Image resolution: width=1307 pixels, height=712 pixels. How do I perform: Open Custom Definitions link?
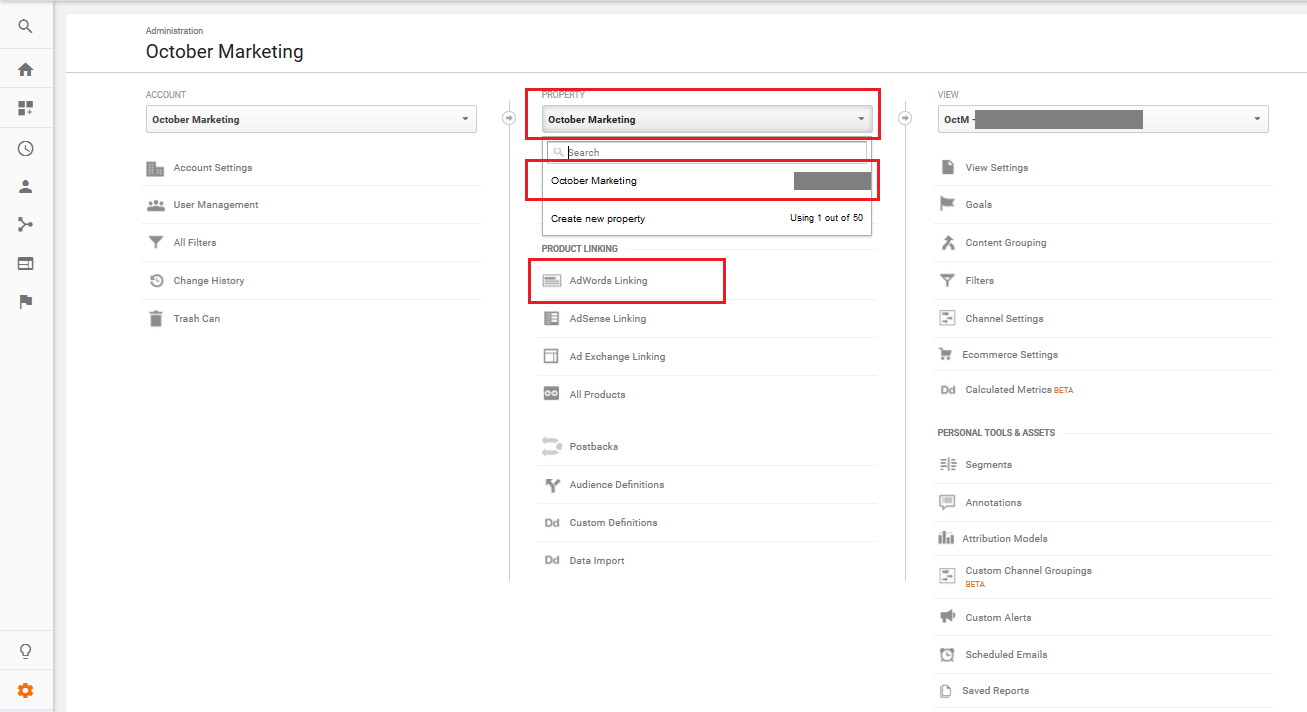coord(614,523)
